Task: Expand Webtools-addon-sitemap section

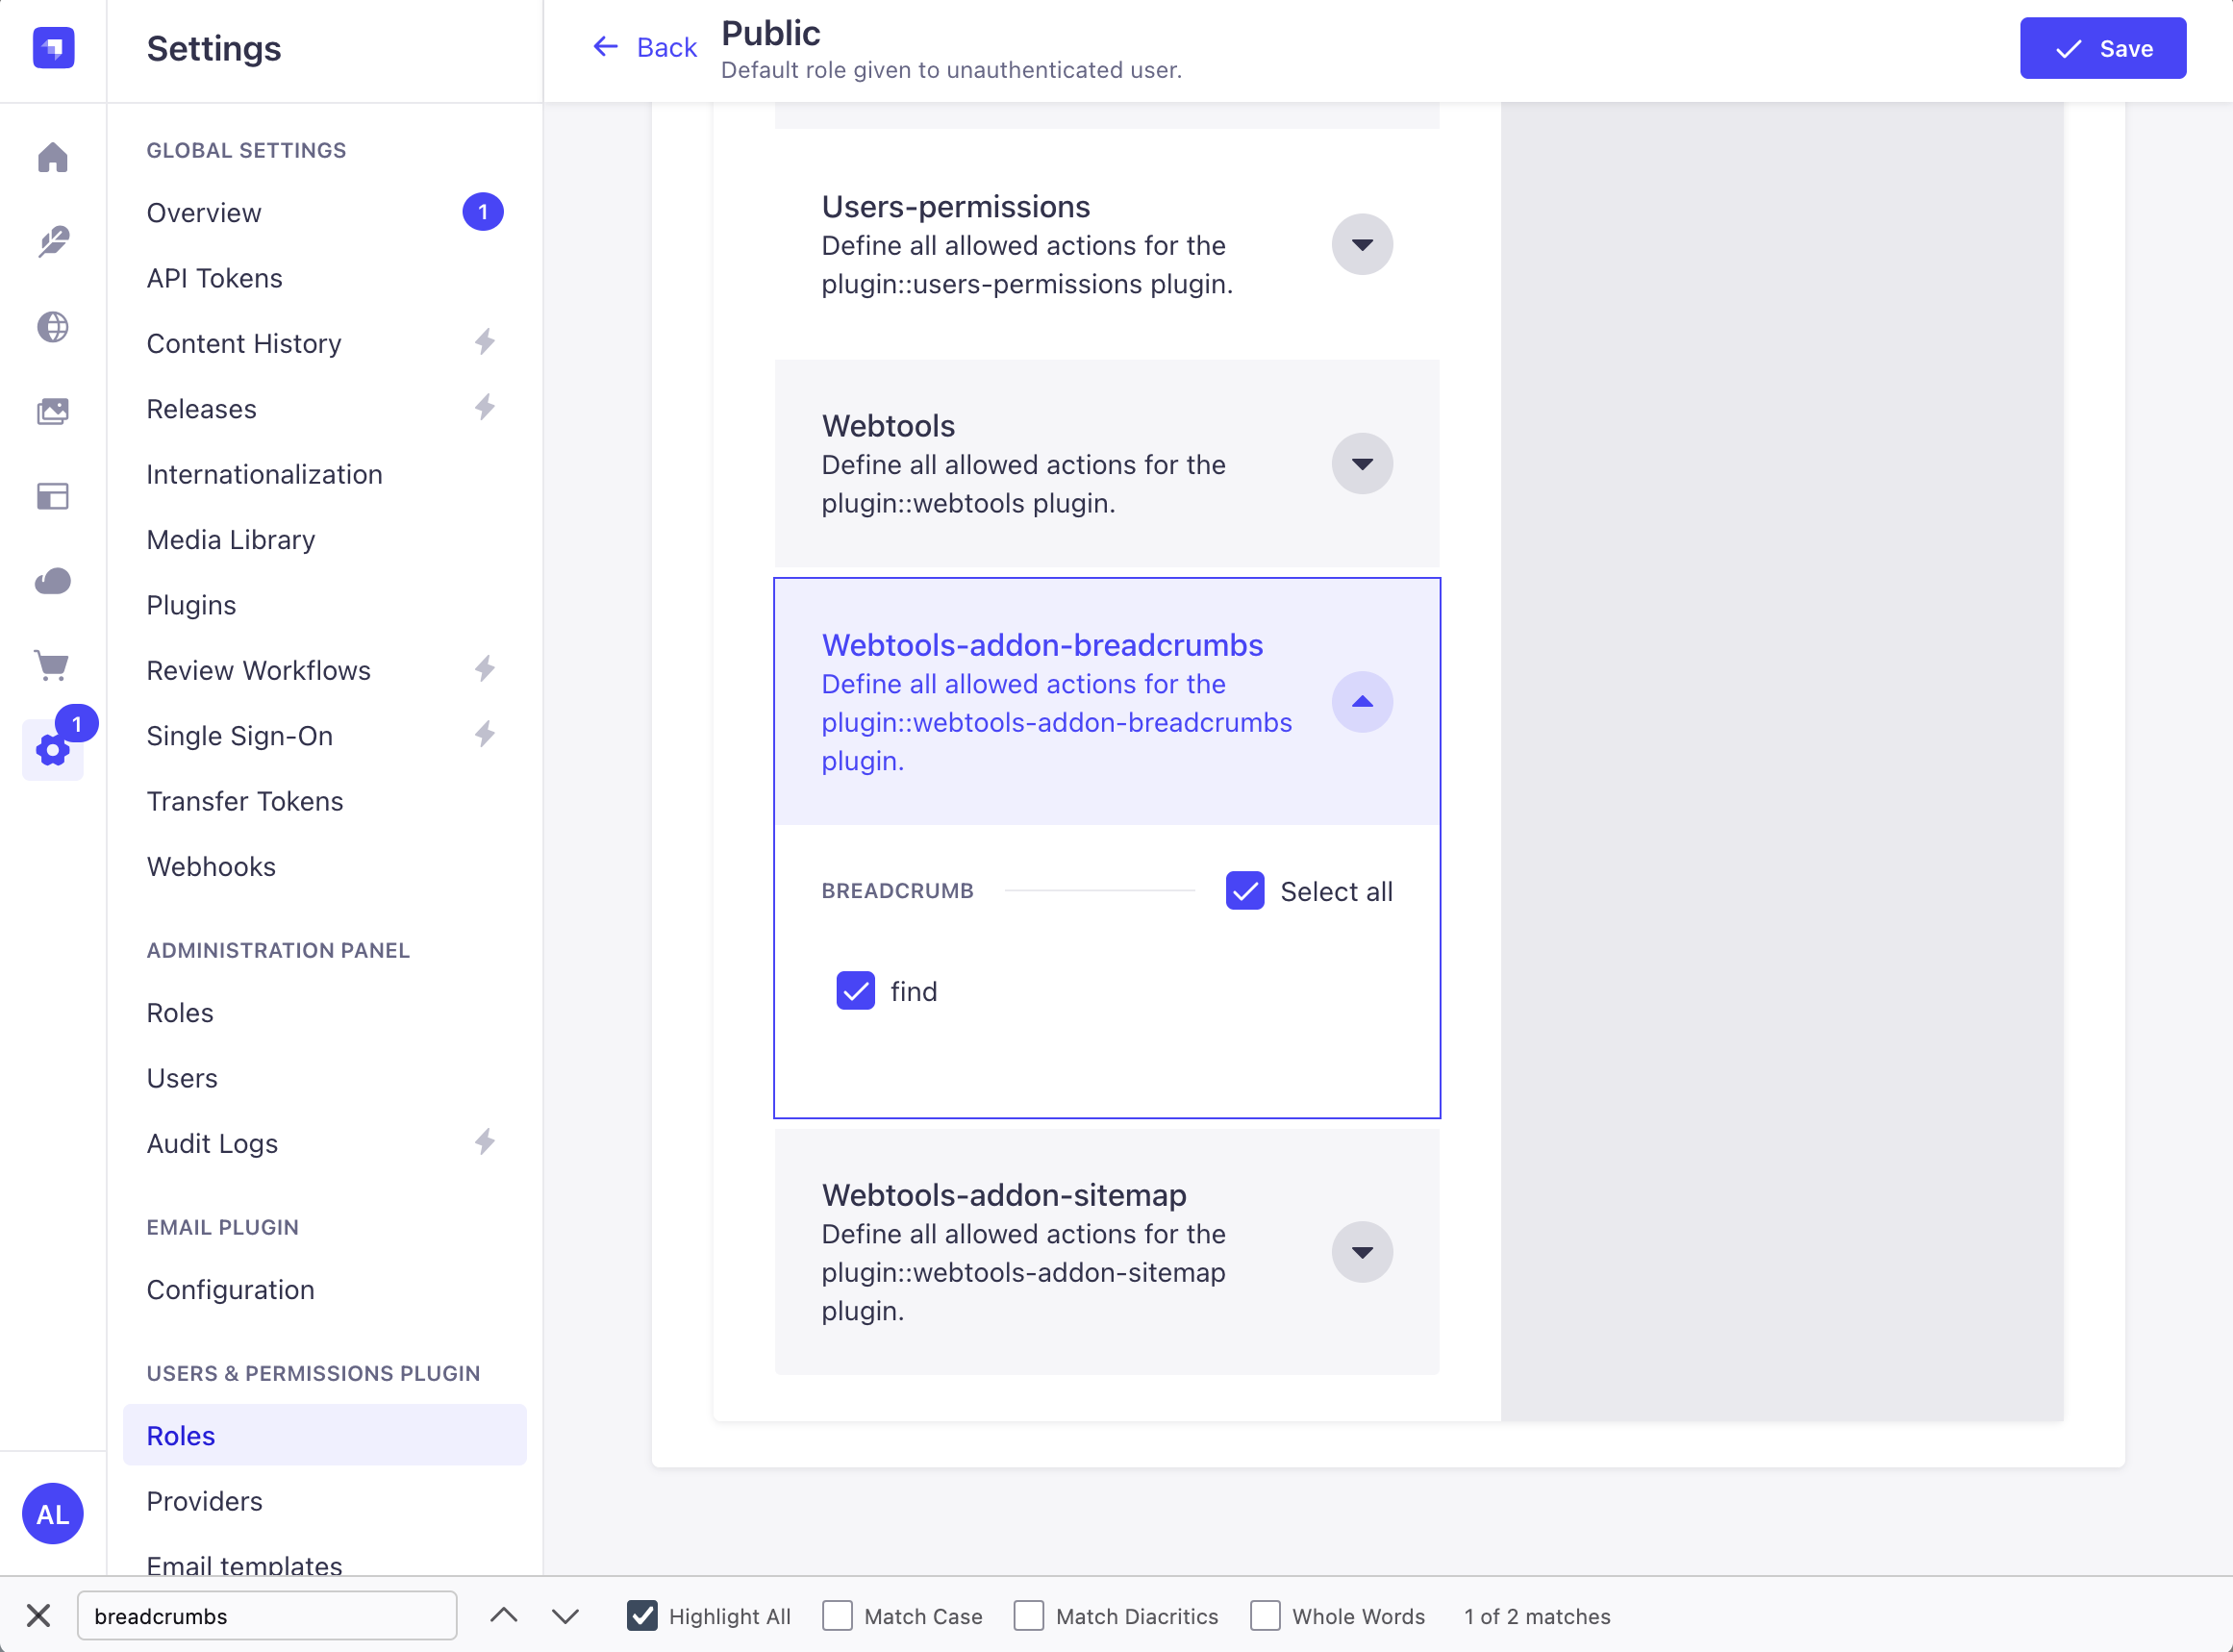Action: point(1362,1252)
